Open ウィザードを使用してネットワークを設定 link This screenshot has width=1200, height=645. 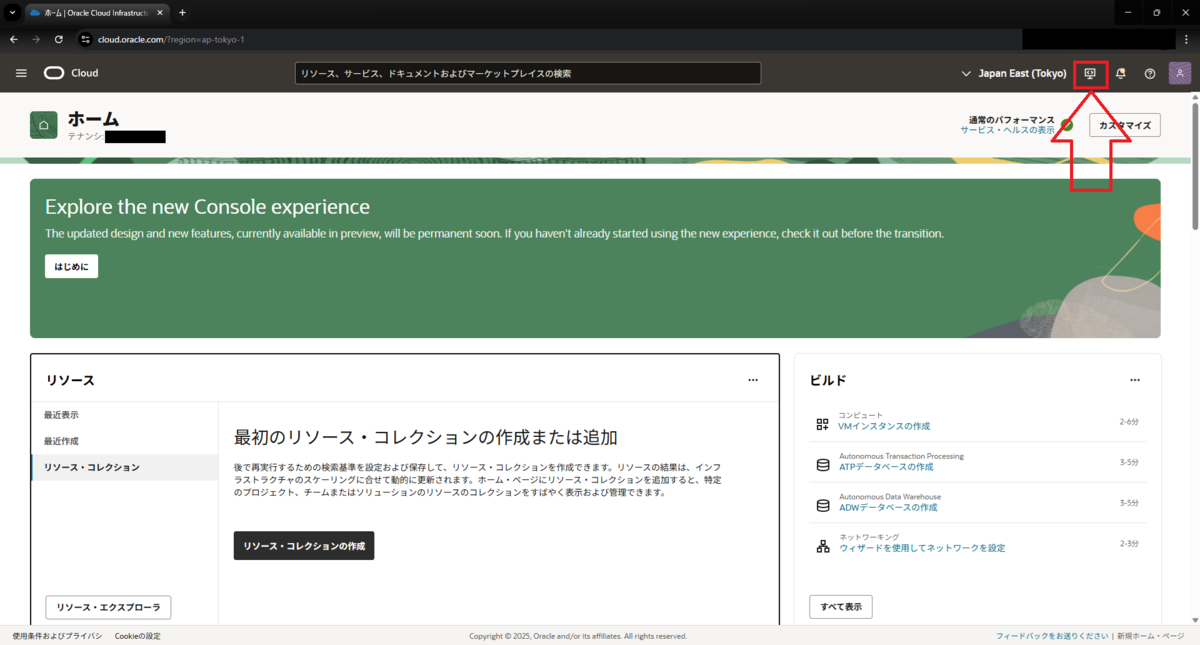pyautogui.click(x=922, y=548)
